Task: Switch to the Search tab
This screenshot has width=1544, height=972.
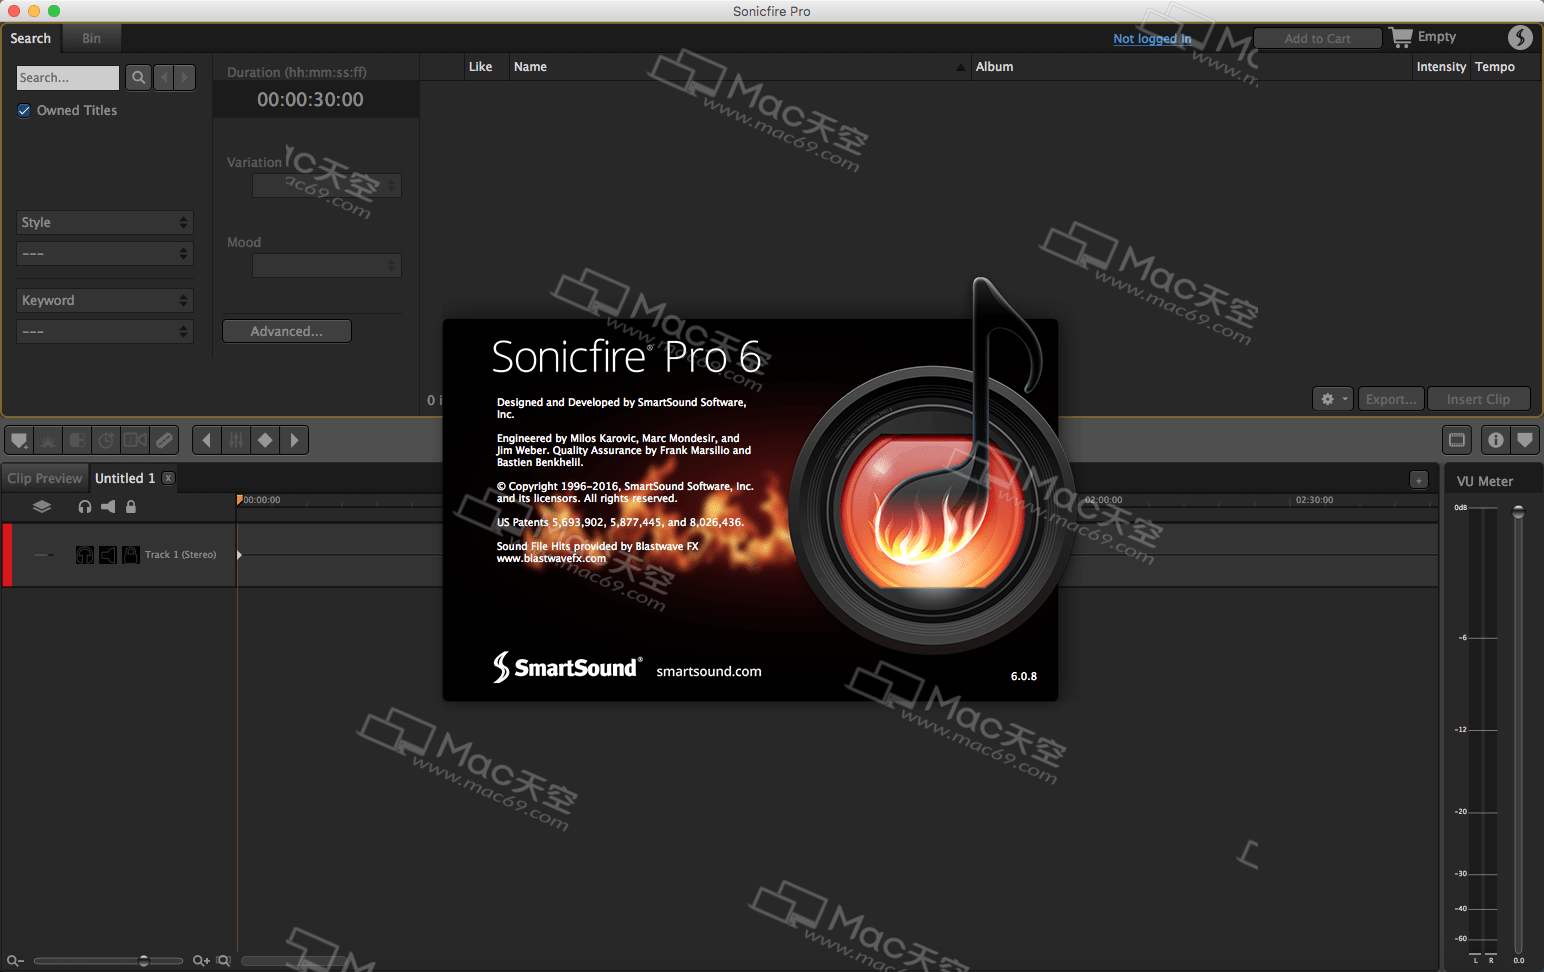Action: pyautogui.click(x=31, y=38)
